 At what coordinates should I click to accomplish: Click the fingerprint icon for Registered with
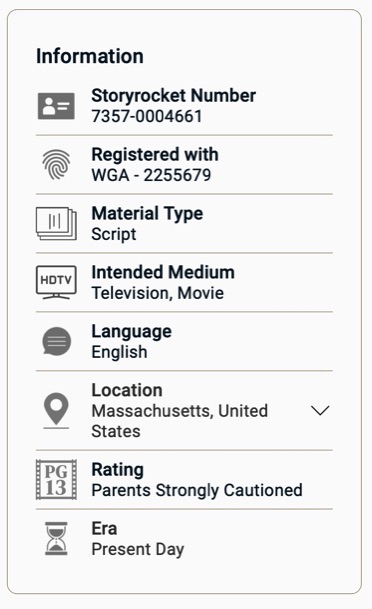(56, 165)
